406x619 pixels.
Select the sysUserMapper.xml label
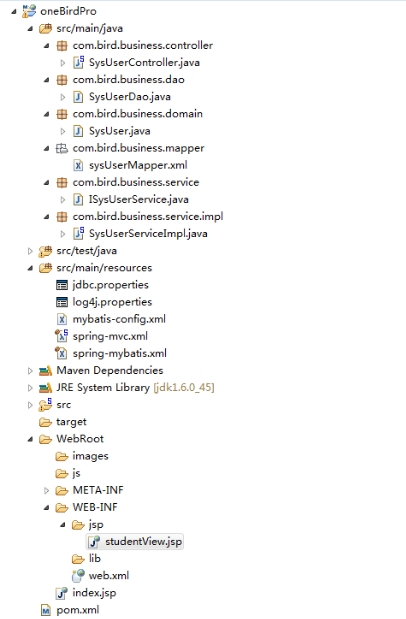pos(138,165)
